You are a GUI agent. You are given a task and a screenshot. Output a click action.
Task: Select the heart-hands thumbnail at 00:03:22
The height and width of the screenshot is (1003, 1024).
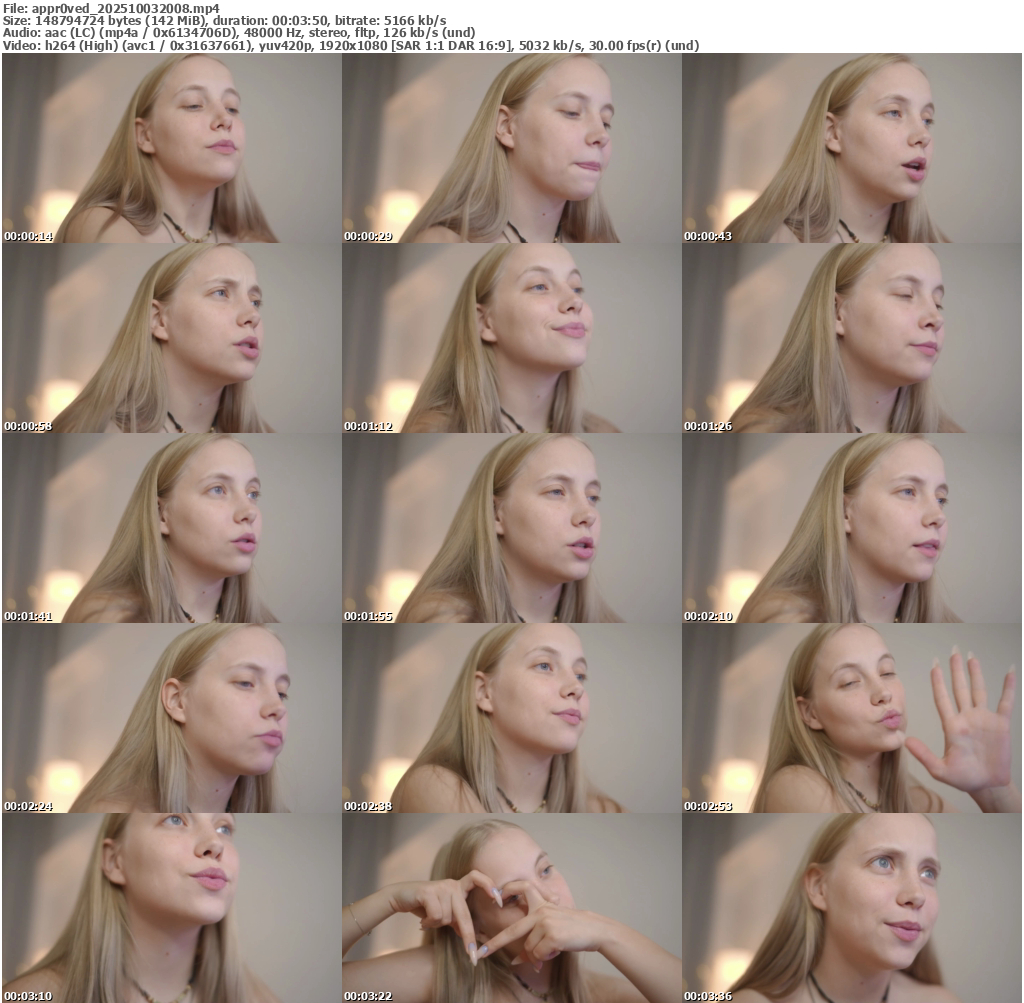point(512,908)
